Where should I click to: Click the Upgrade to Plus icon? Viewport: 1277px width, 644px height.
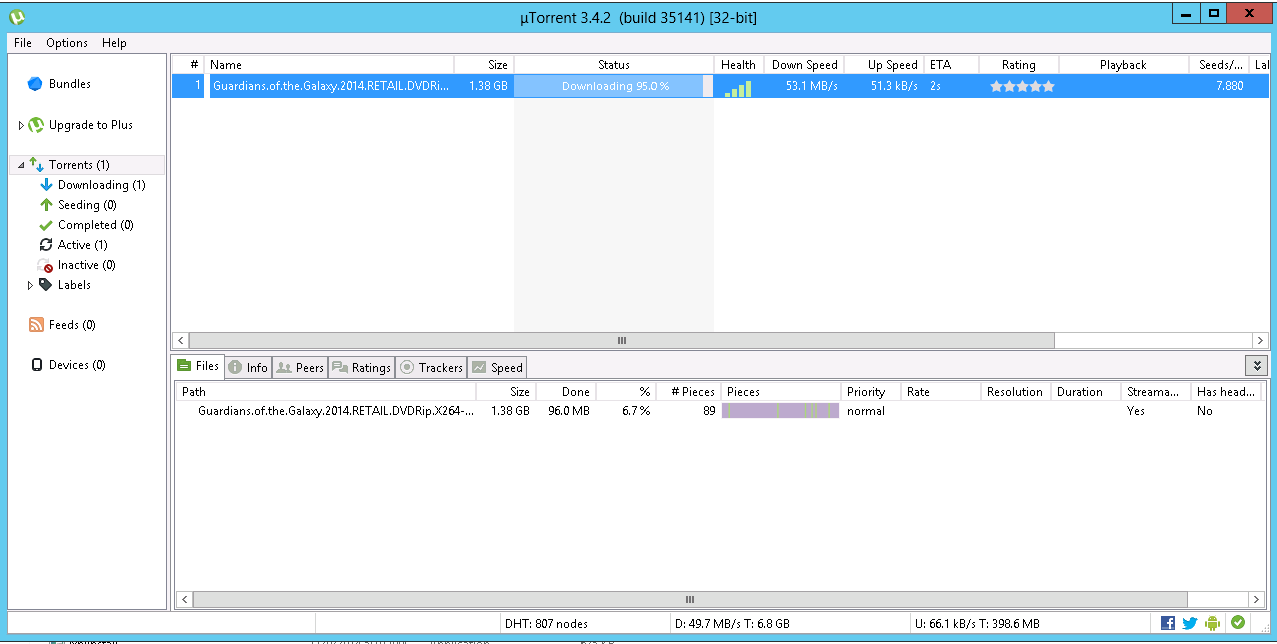(x=36, y=125)
